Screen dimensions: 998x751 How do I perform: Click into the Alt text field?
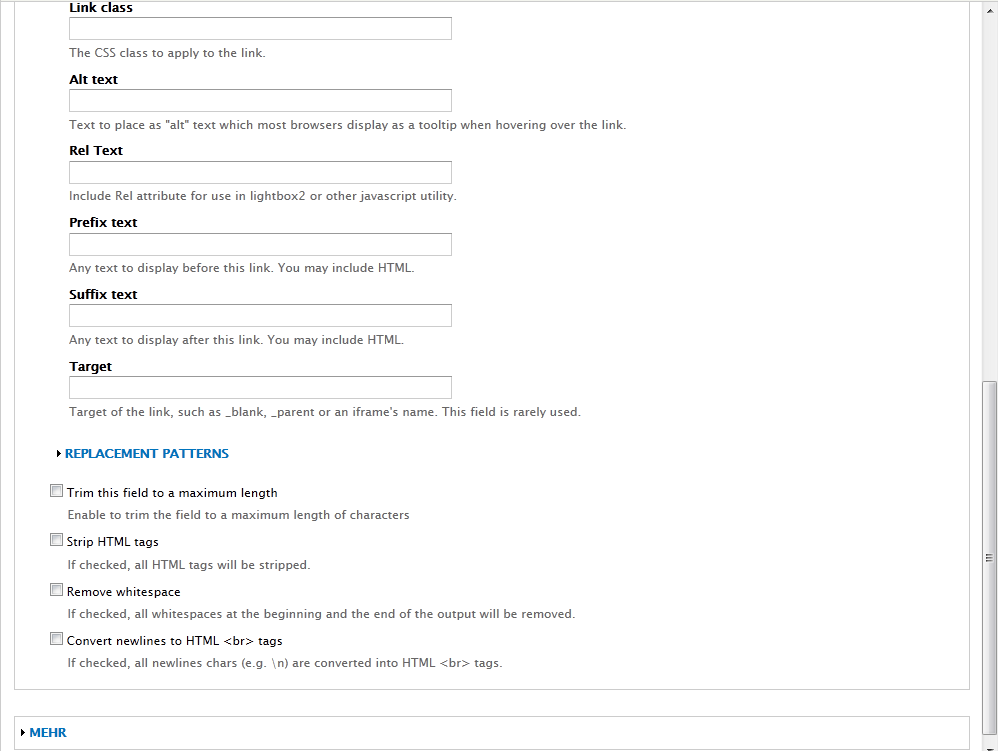point(260,101)
